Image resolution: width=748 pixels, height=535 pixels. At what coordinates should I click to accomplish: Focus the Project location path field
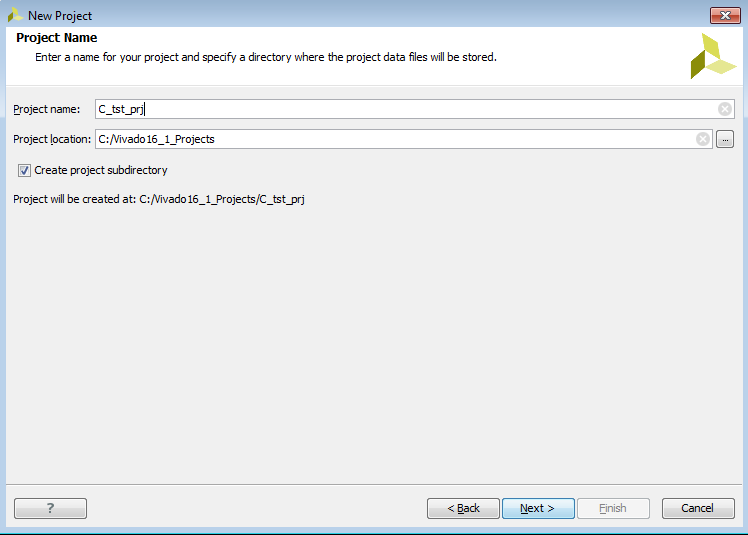tap(390, 139)
